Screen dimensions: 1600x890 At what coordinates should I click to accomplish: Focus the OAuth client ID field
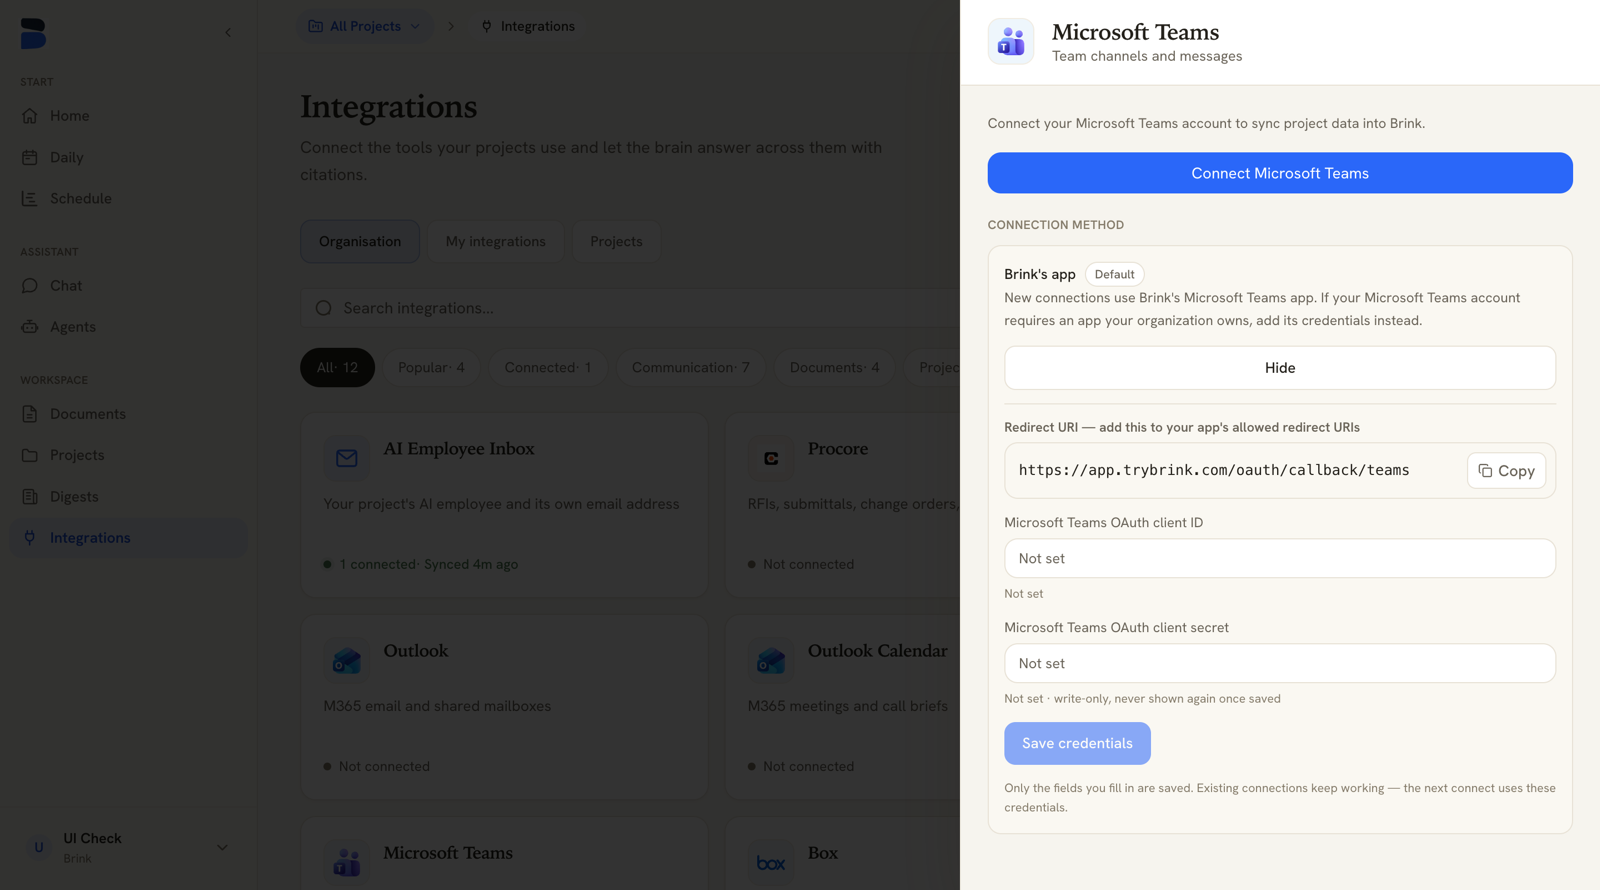tap(1280, 558)
